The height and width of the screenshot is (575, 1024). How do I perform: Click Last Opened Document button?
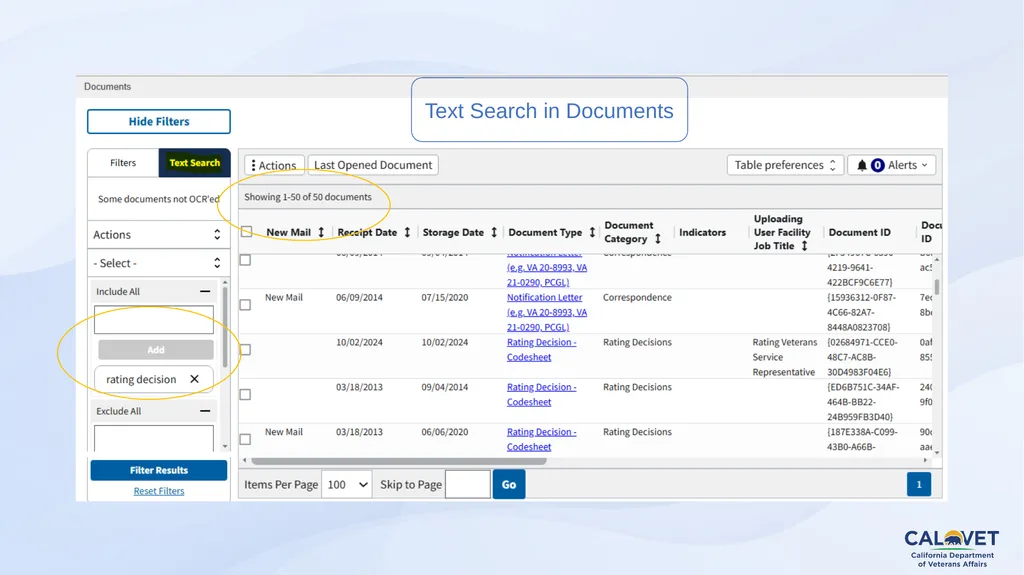pyautogui.click(x=373, y=165)
